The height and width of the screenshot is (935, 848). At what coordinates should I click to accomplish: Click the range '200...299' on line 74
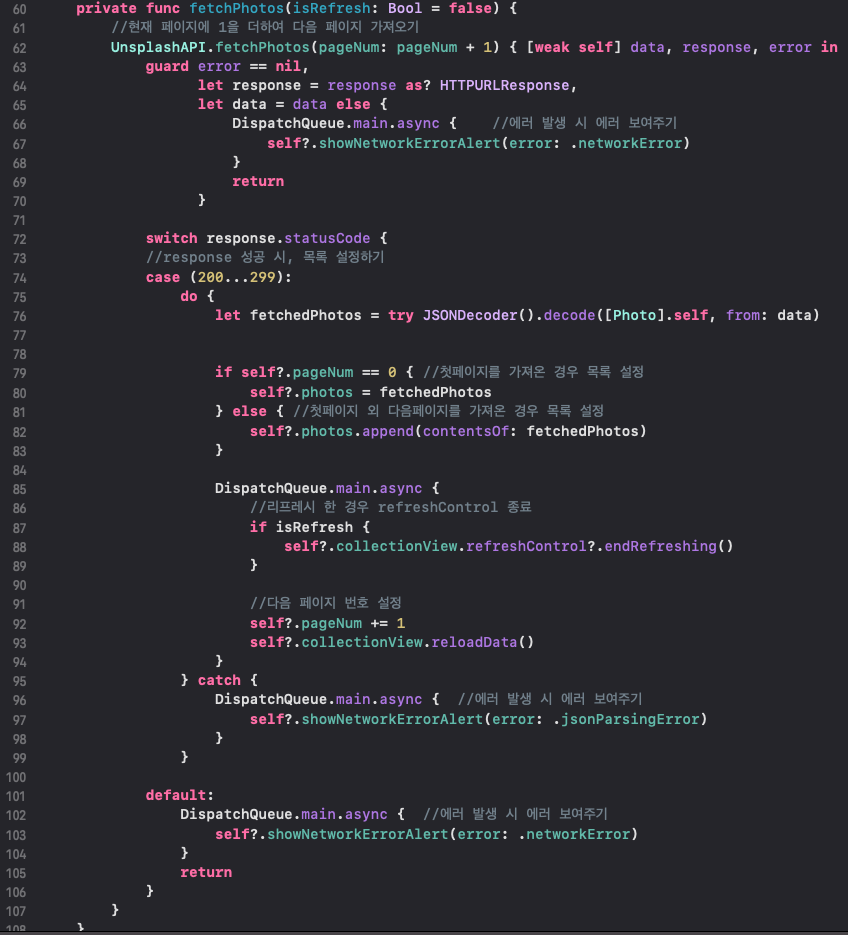(237, 277)
